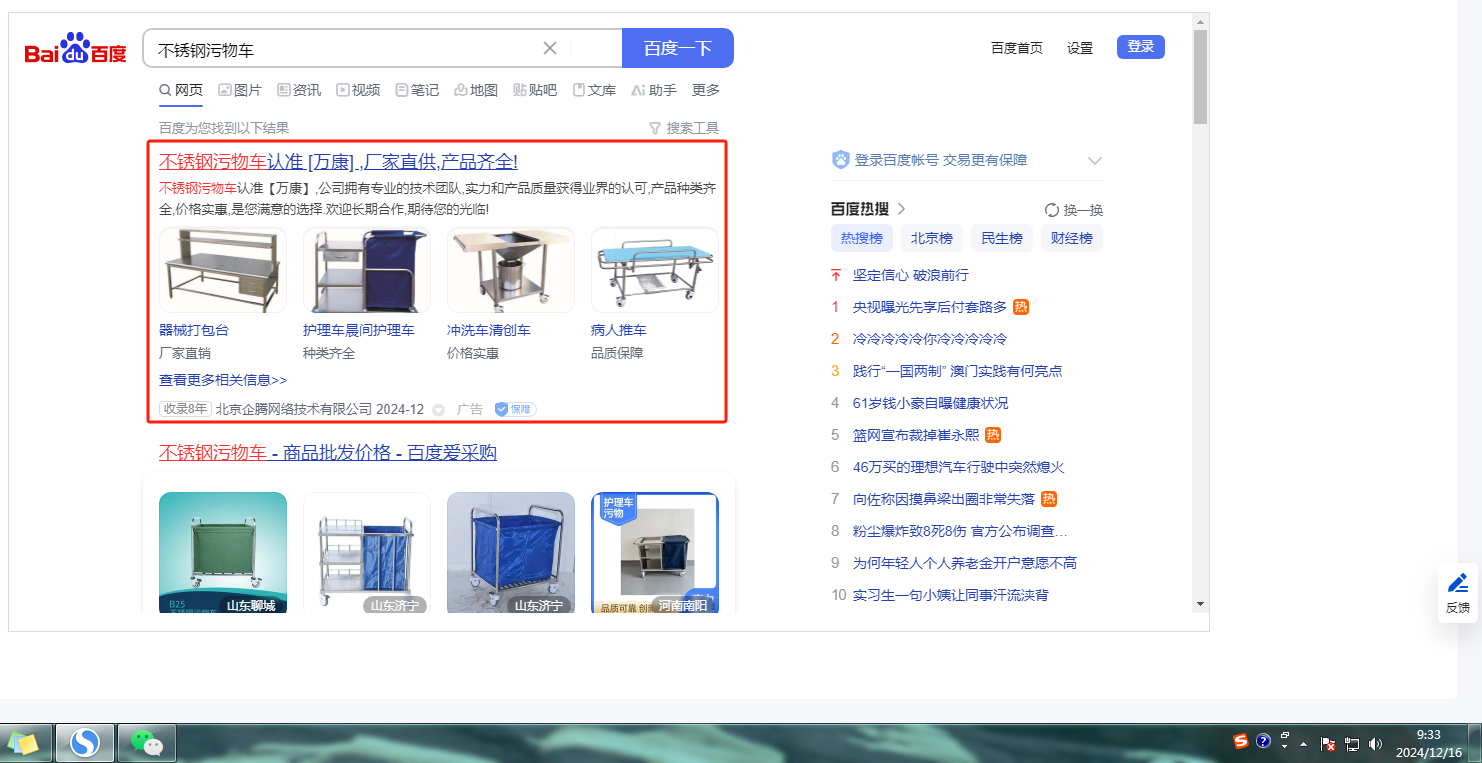Screen dimensions: 1482x763
Task: Open hot search 61岁钱小豪自曝健康状况
Action: pos(931,403)
